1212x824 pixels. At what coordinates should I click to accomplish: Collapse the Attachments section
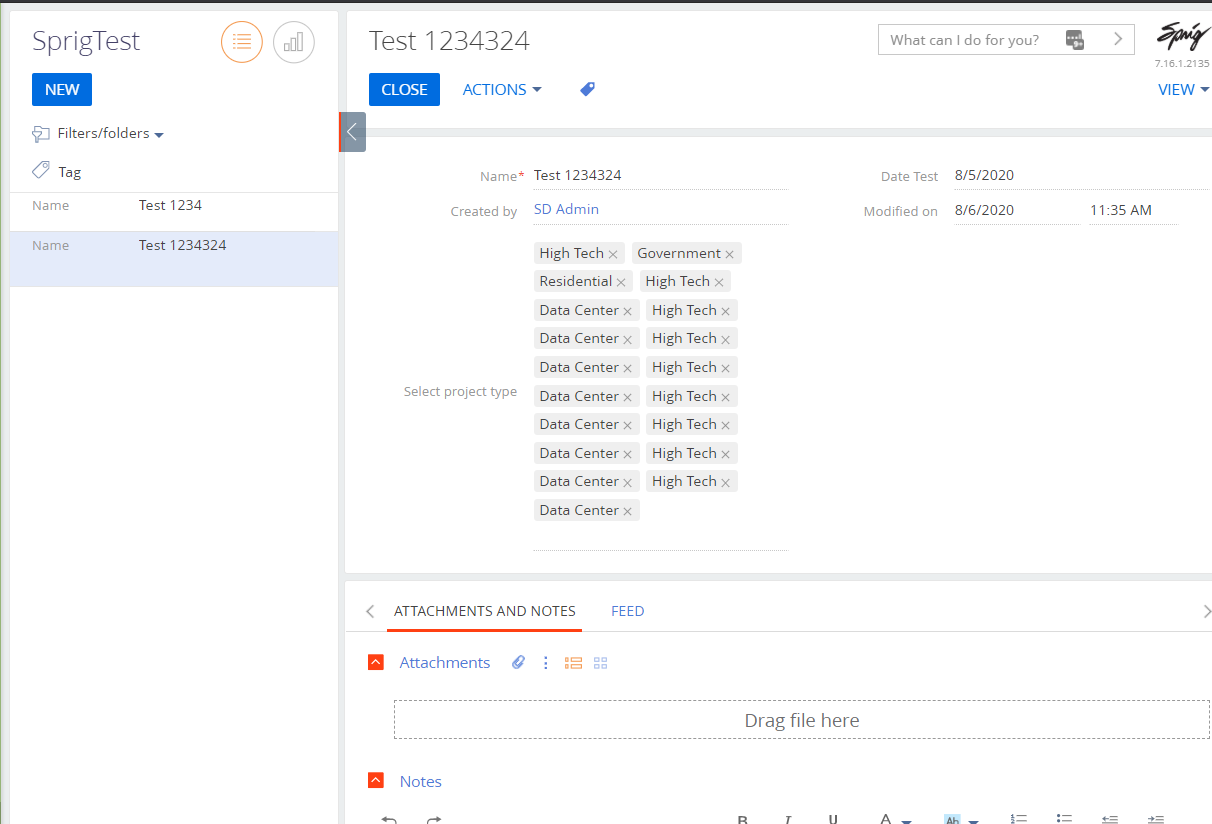376,662
